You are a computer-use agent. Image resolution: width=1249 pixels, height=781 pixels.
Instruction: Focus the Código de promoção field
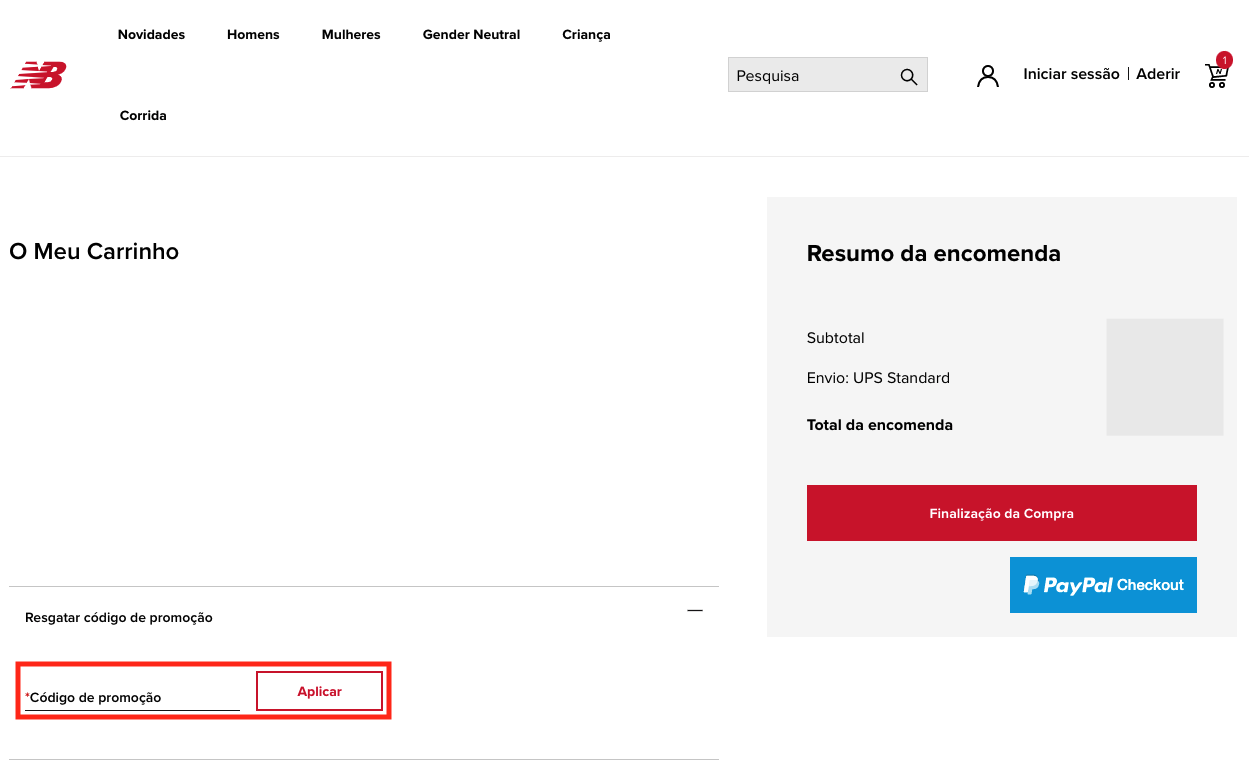click(132, 697)
